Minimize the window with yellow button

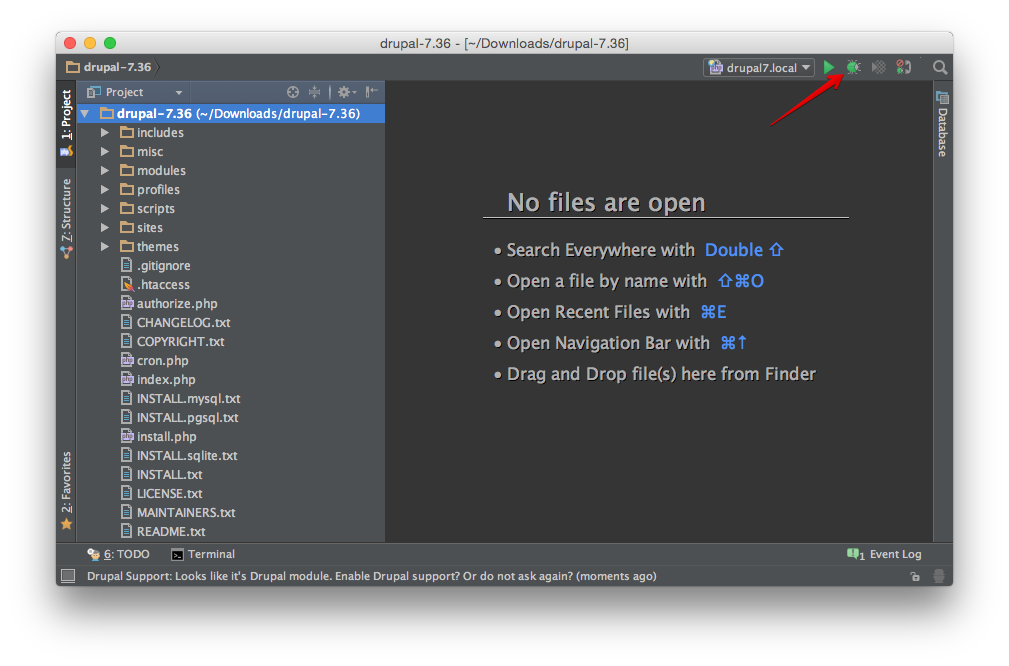90,43
